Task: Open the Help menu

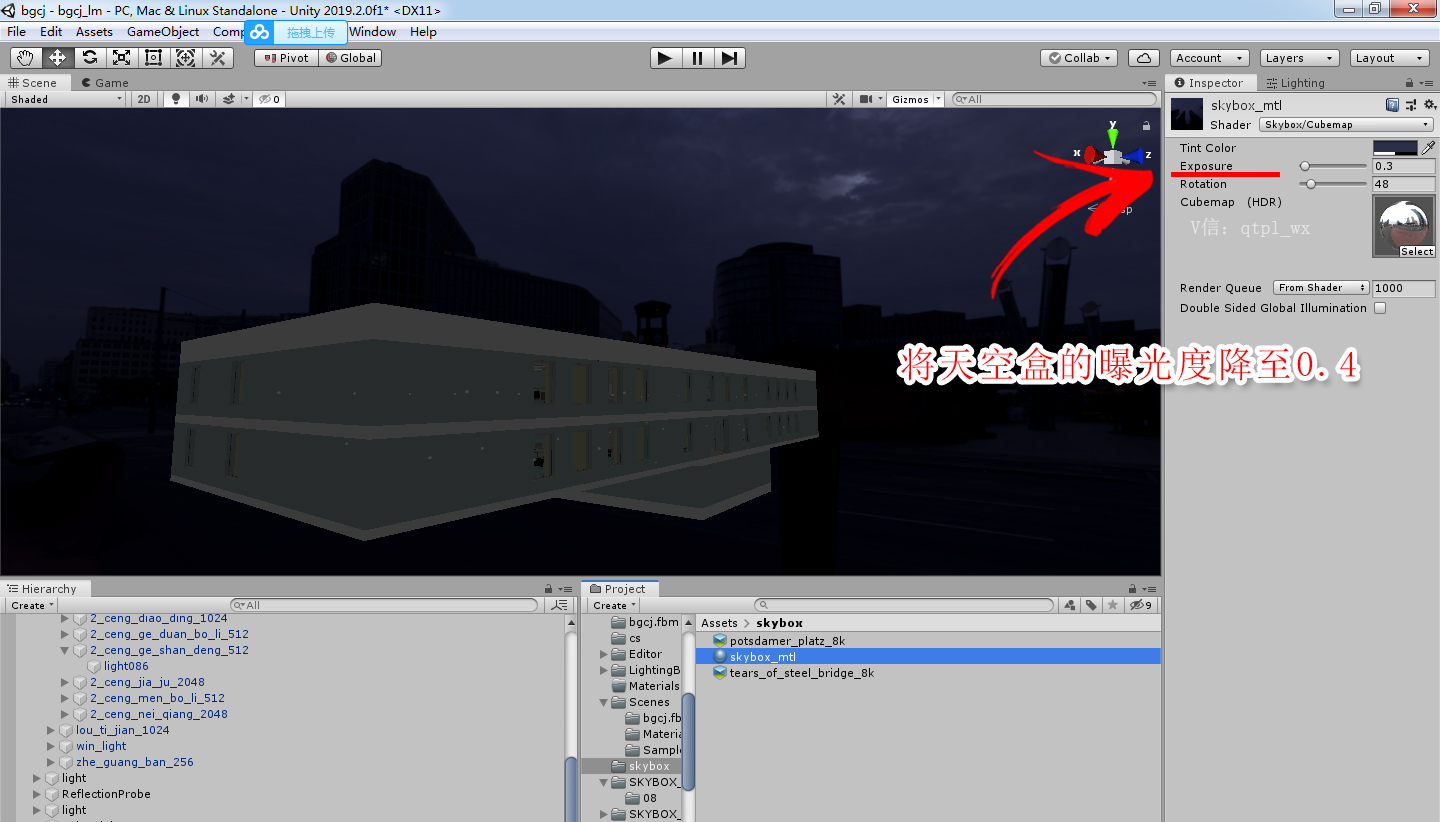Action: tap(423, 32)
